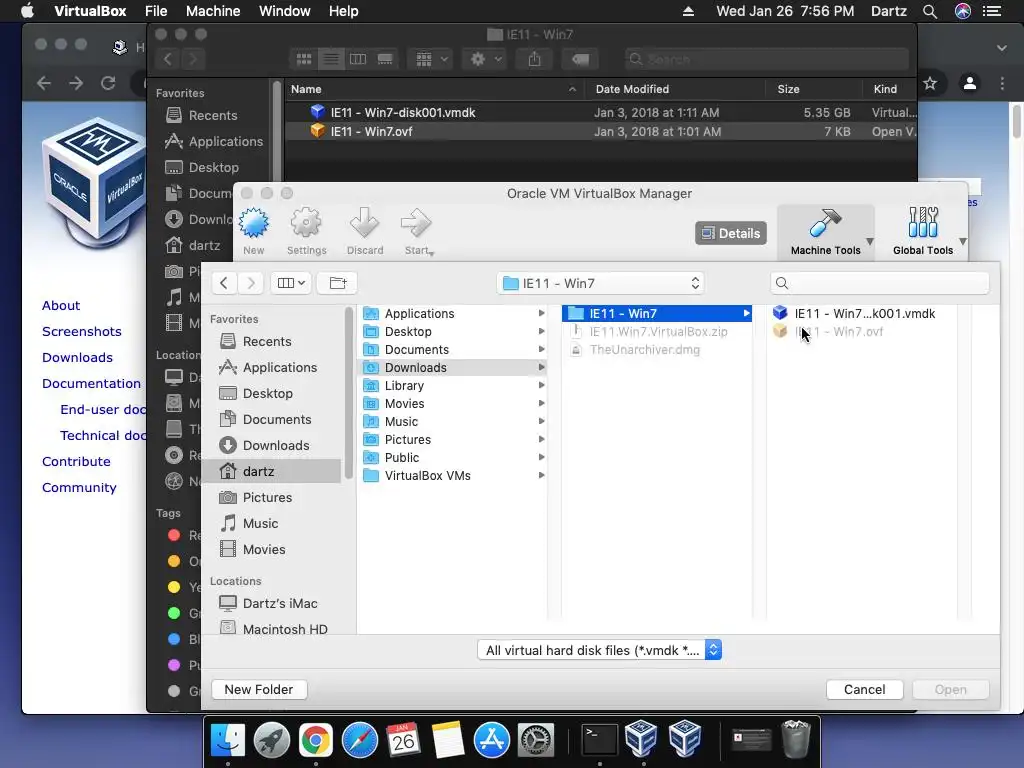Change file dialog column view mode

[291, 283]
